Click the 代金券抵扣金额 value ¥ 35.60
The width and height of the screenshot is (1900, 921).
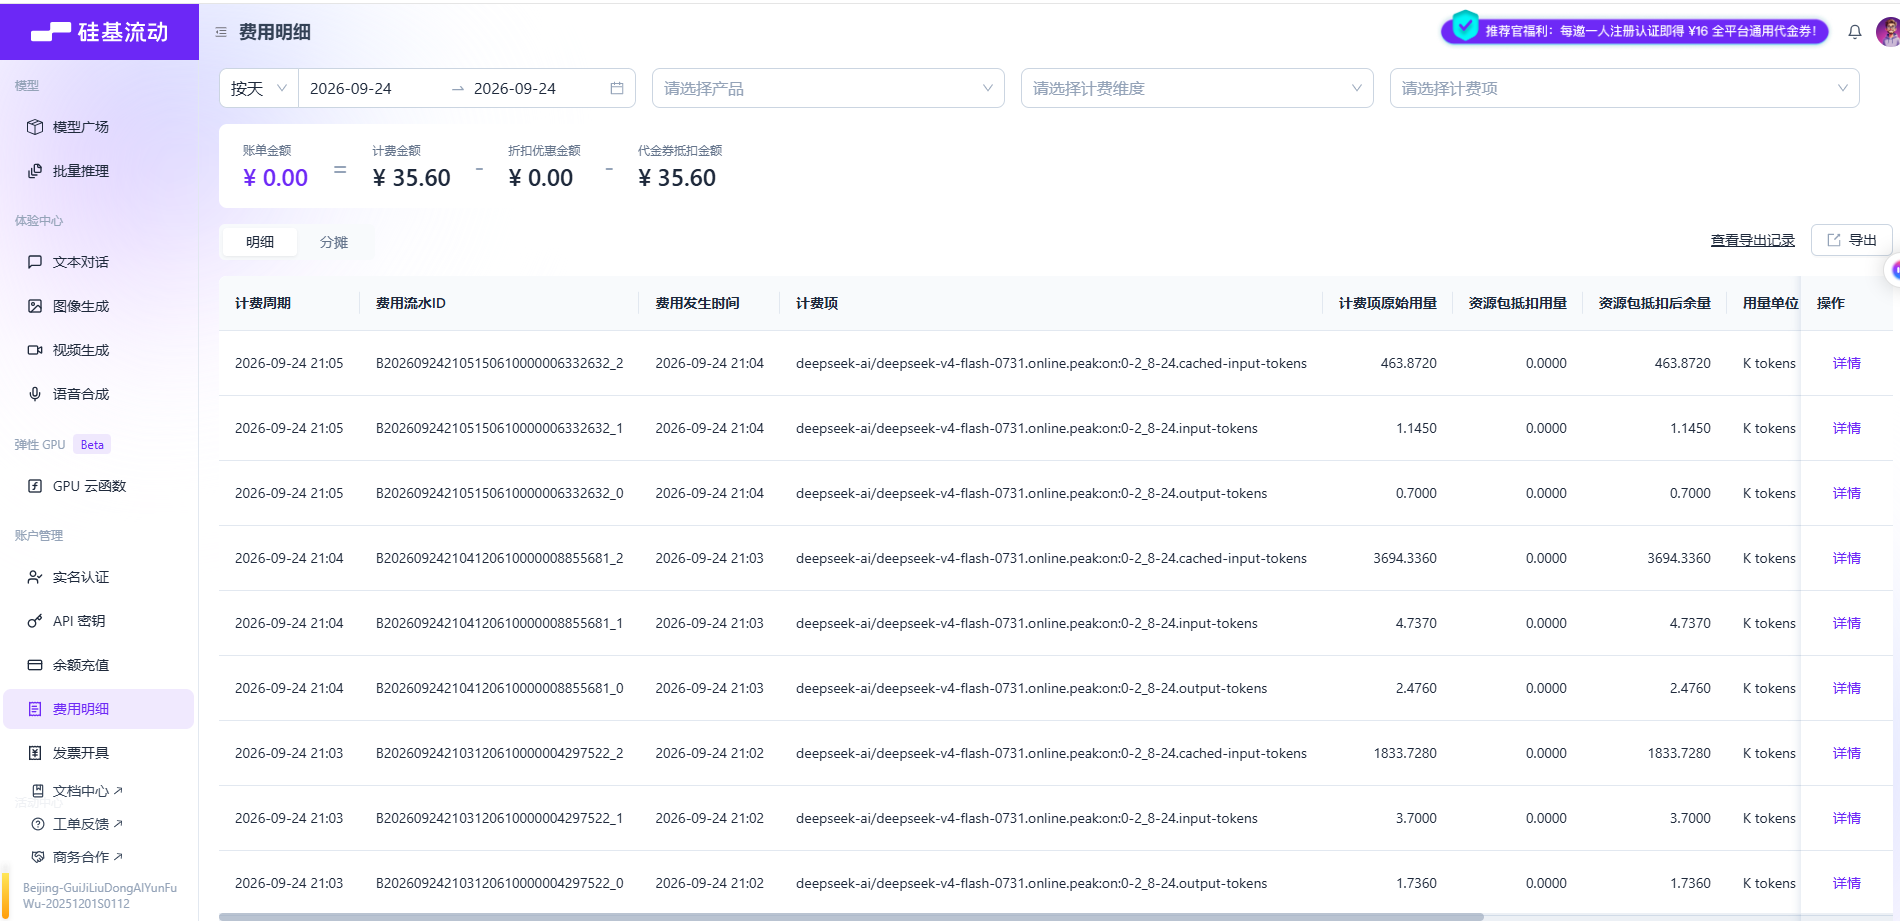(x=677, y=178)
